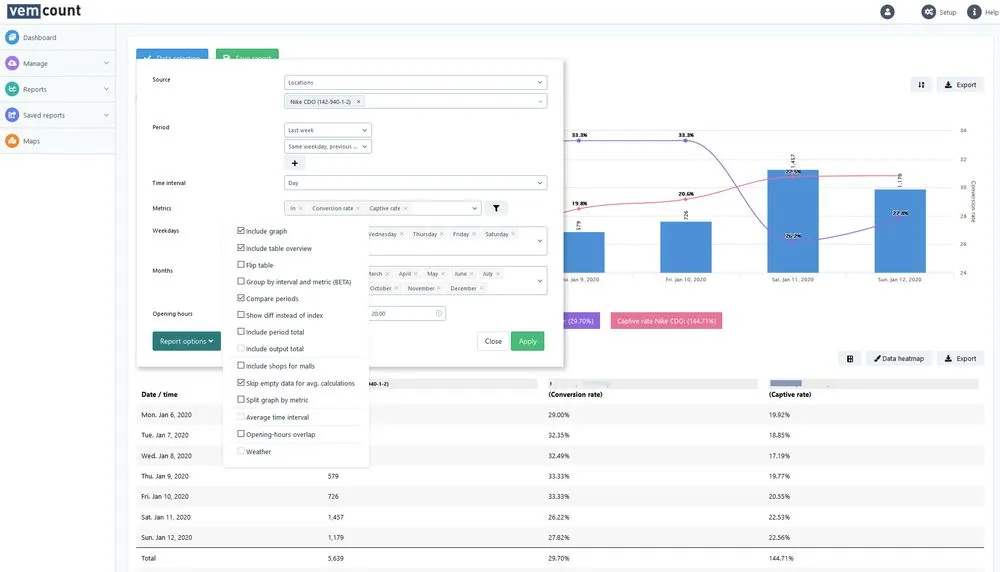
Task: Expand the Weekdays selector arrow
Action: 540,241
